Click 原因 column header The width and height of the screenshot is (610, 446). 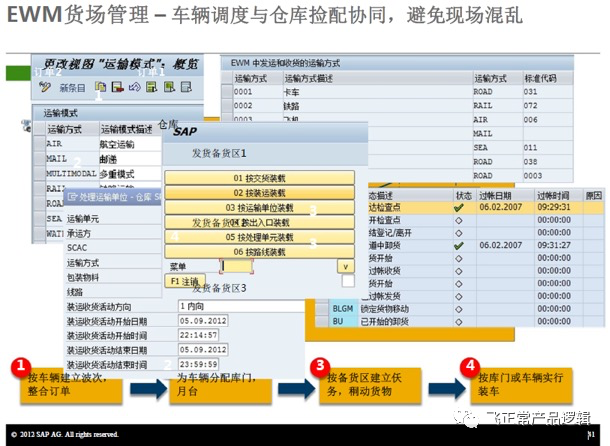coord(594,195)
